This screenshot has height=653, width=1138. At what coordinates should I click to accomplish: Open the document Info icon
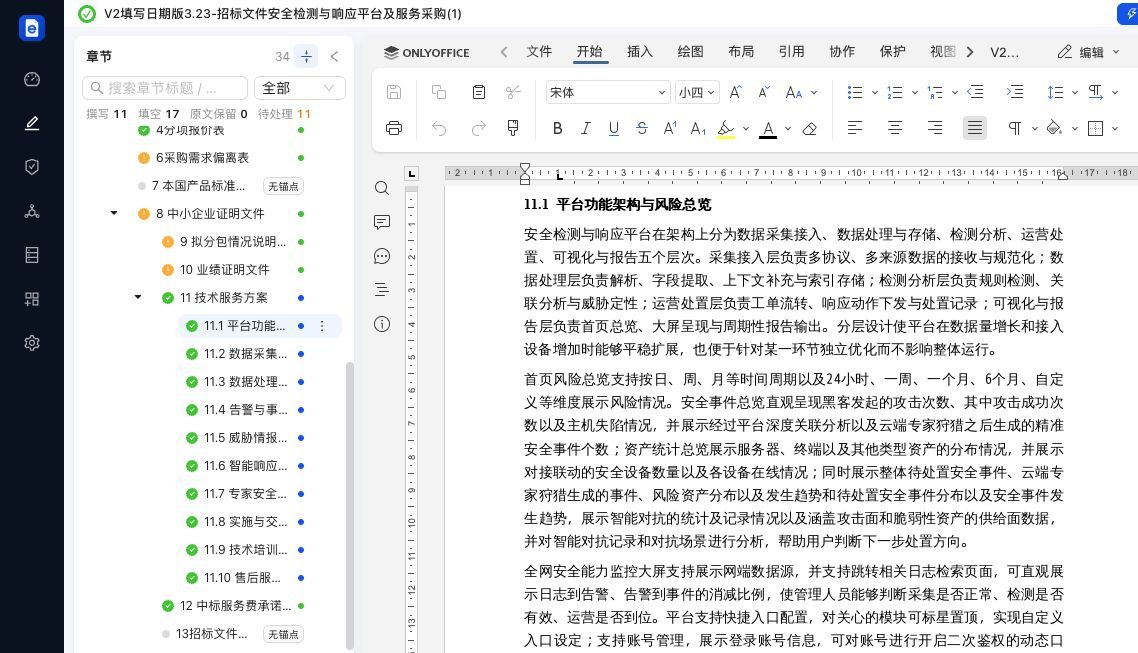tap(382, 324)
